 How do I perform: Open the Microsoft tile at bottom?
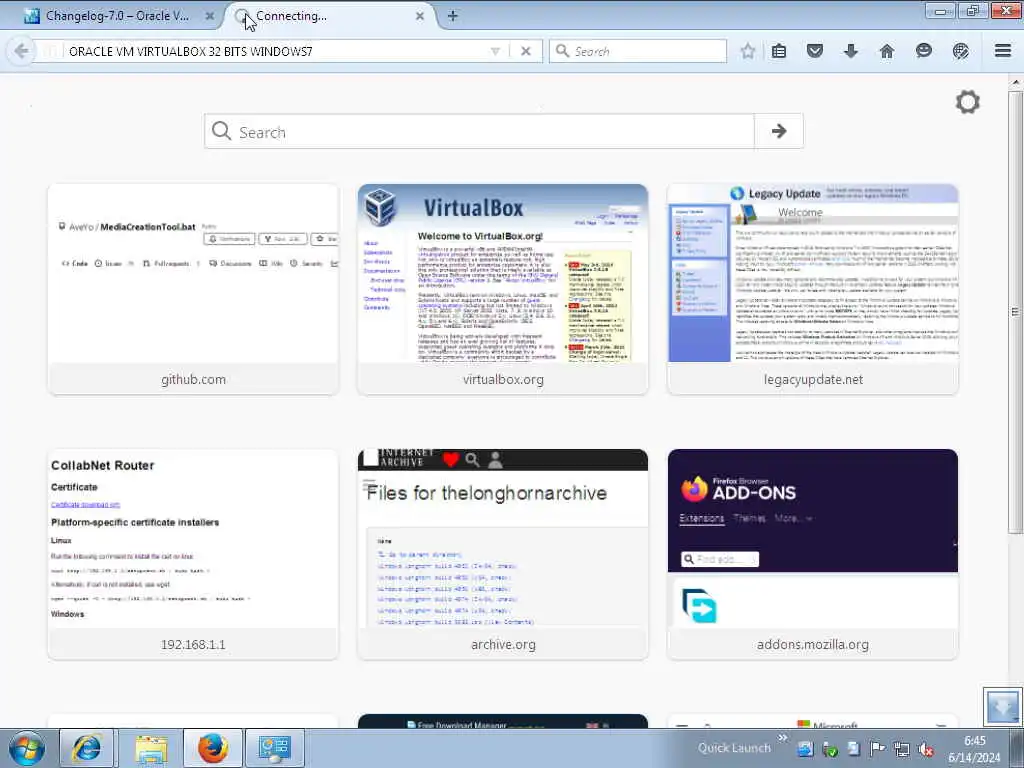click(x=813, y=722)
